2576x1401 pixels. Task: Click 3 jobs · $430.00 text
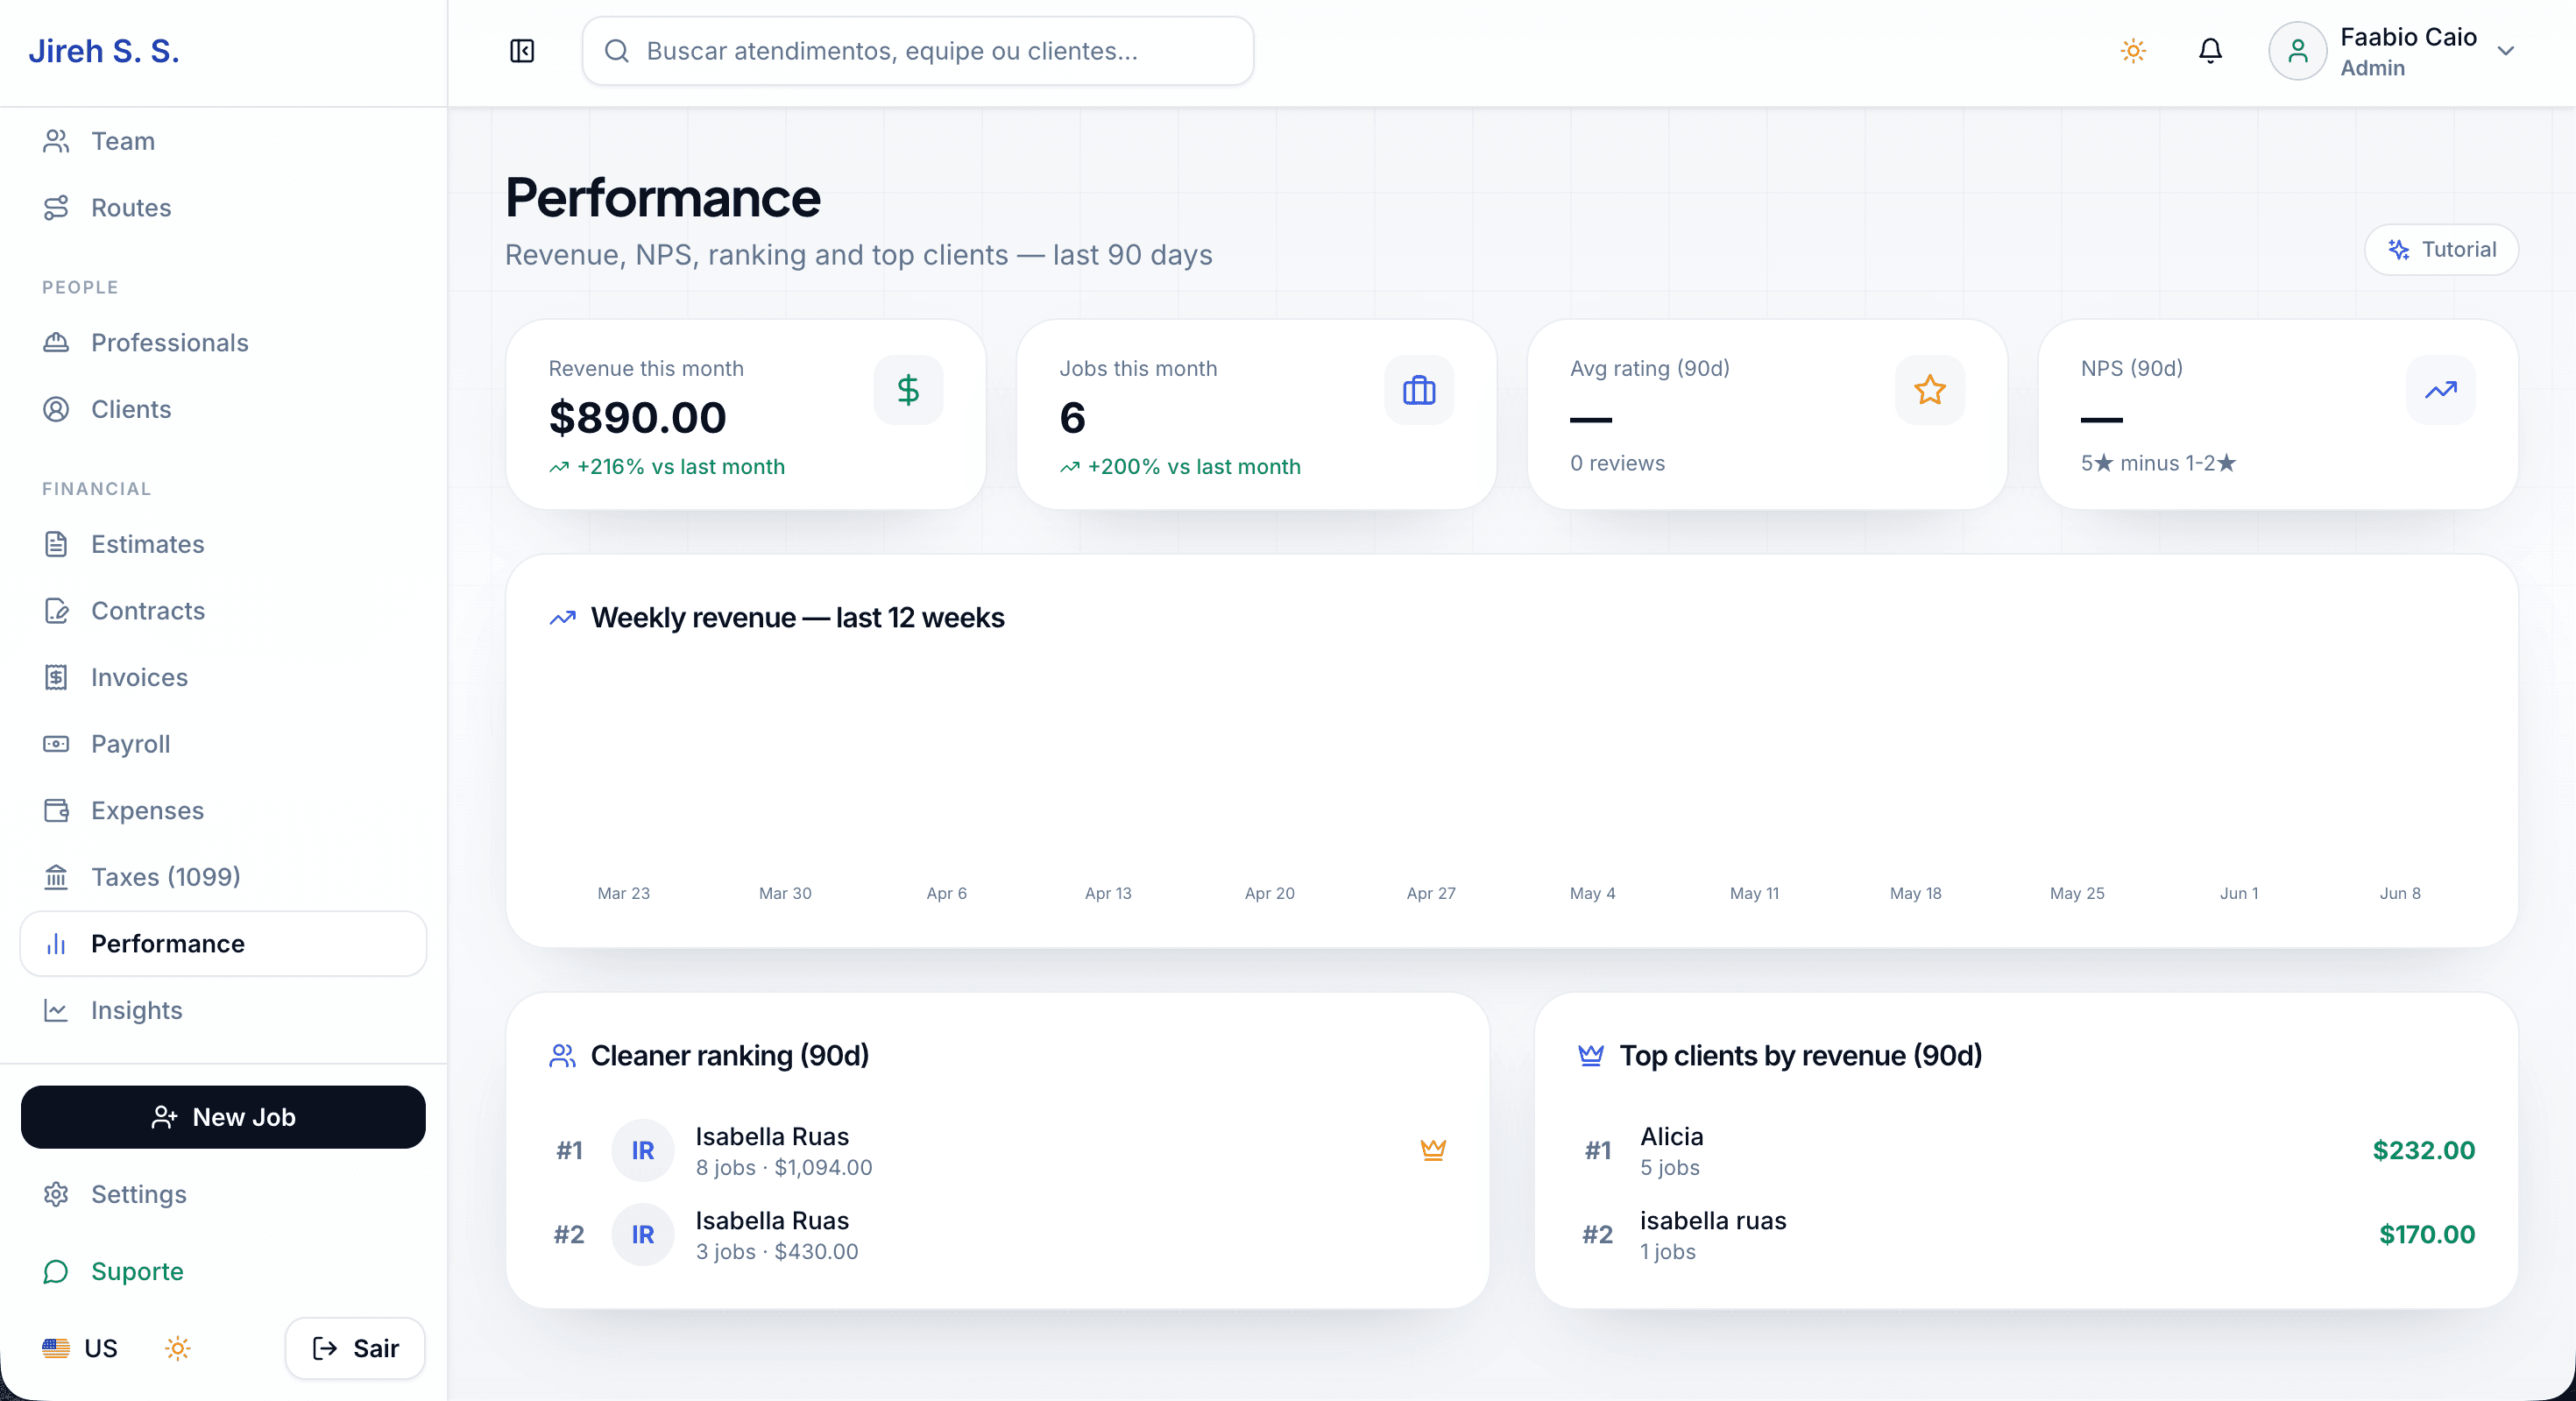pyautogui.click(x=777, y=1251)
